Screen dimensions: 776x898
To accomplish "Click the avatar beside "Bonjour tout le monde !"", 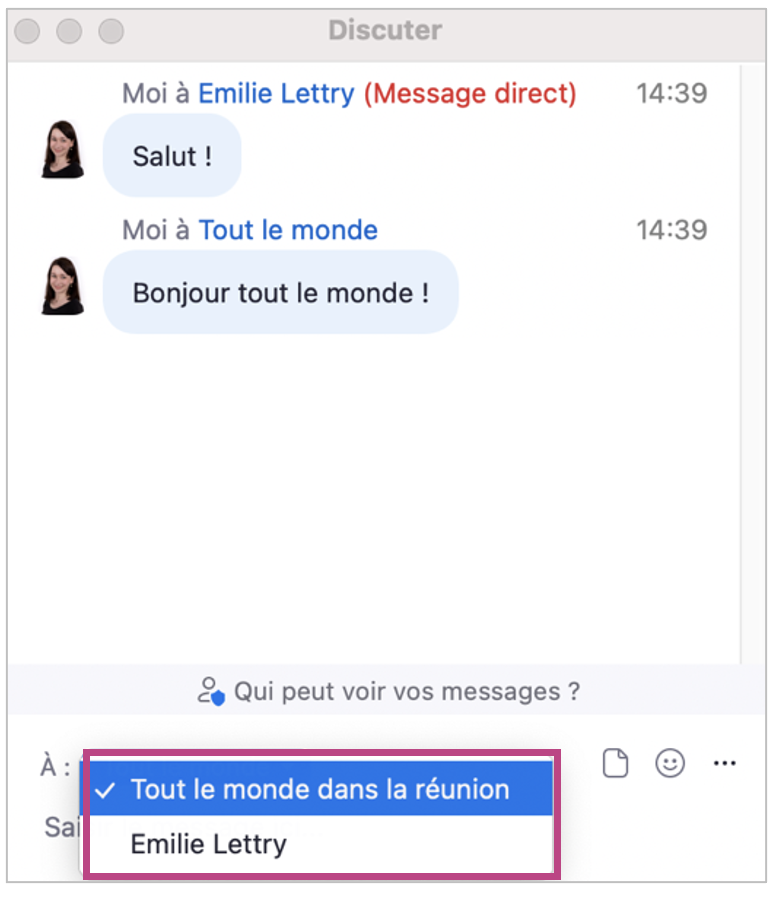I will coord(62,287).
